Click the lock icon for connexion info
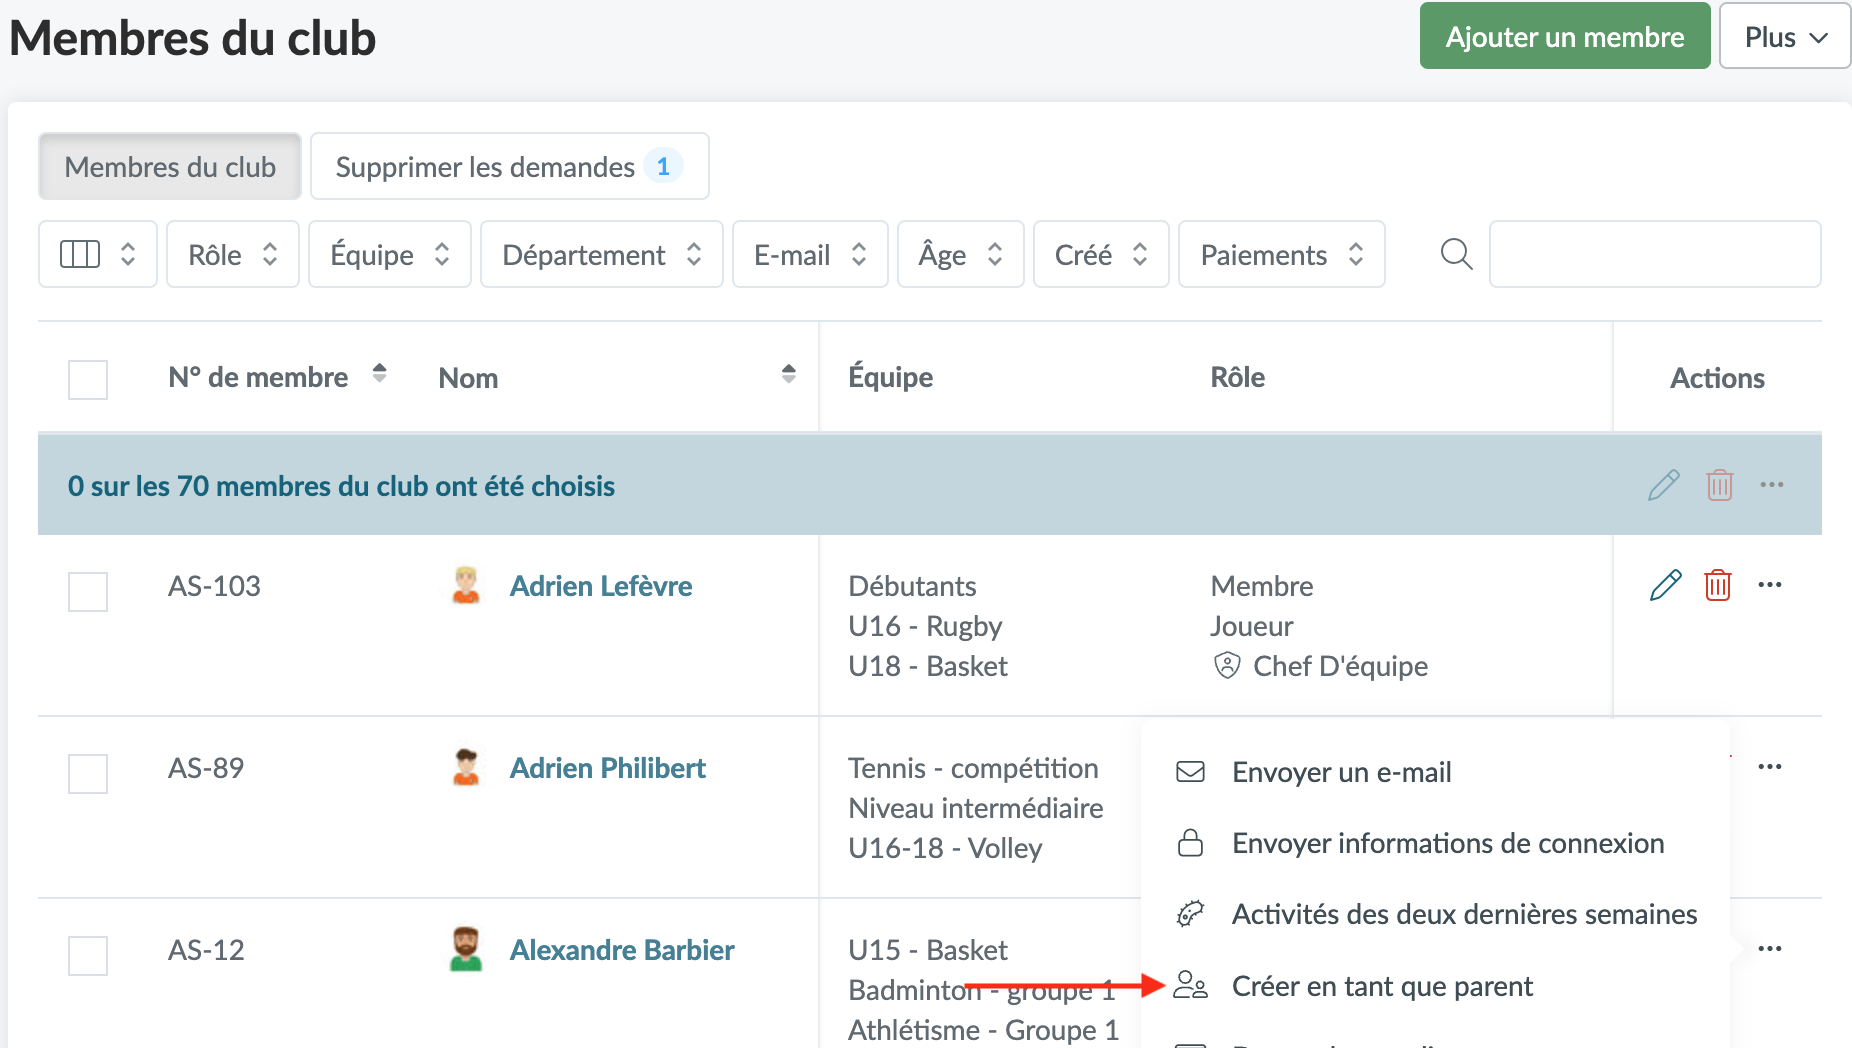 tap(1190, 843)
